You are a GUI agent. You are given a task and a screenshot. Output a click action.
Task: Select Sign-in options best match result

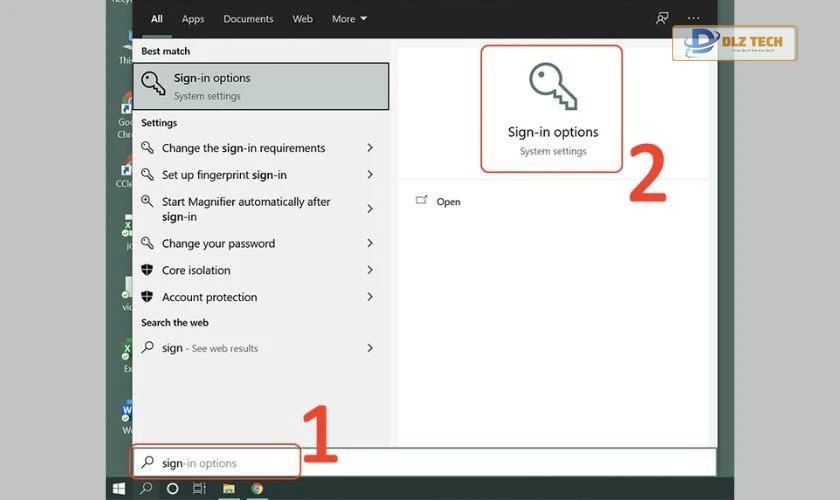tap(261, 86)
